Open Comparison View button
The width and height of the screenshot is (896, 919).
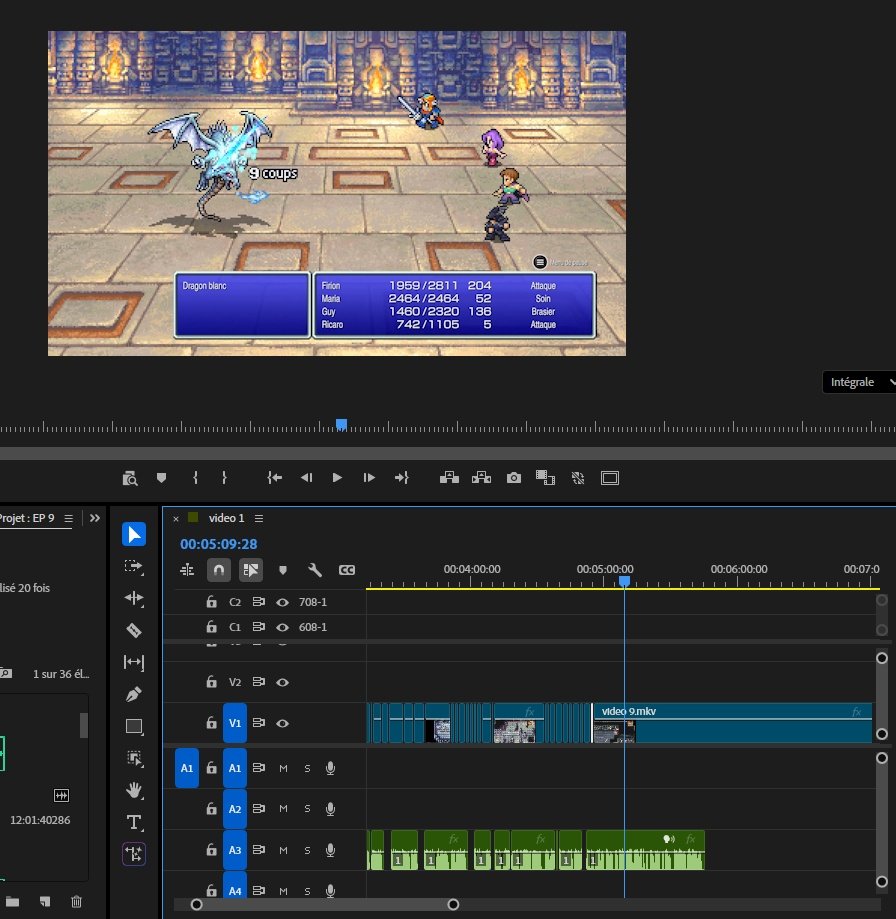(x=545, y=478)
